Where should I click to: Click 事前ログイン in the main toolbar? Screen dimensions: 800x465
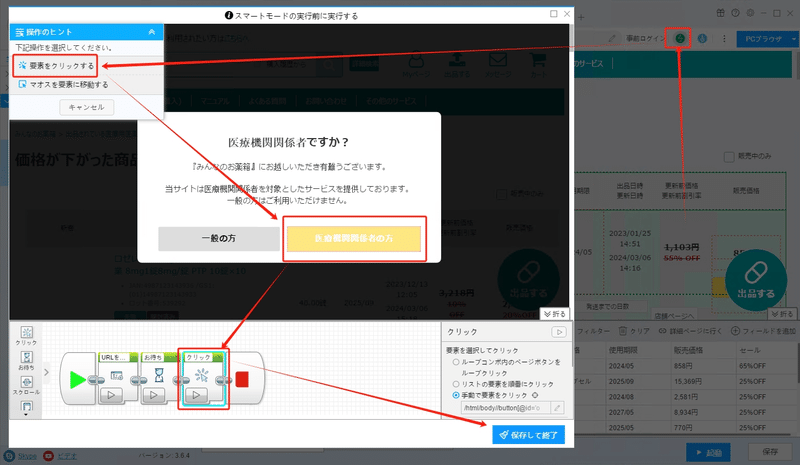click(x=645, y=38)
